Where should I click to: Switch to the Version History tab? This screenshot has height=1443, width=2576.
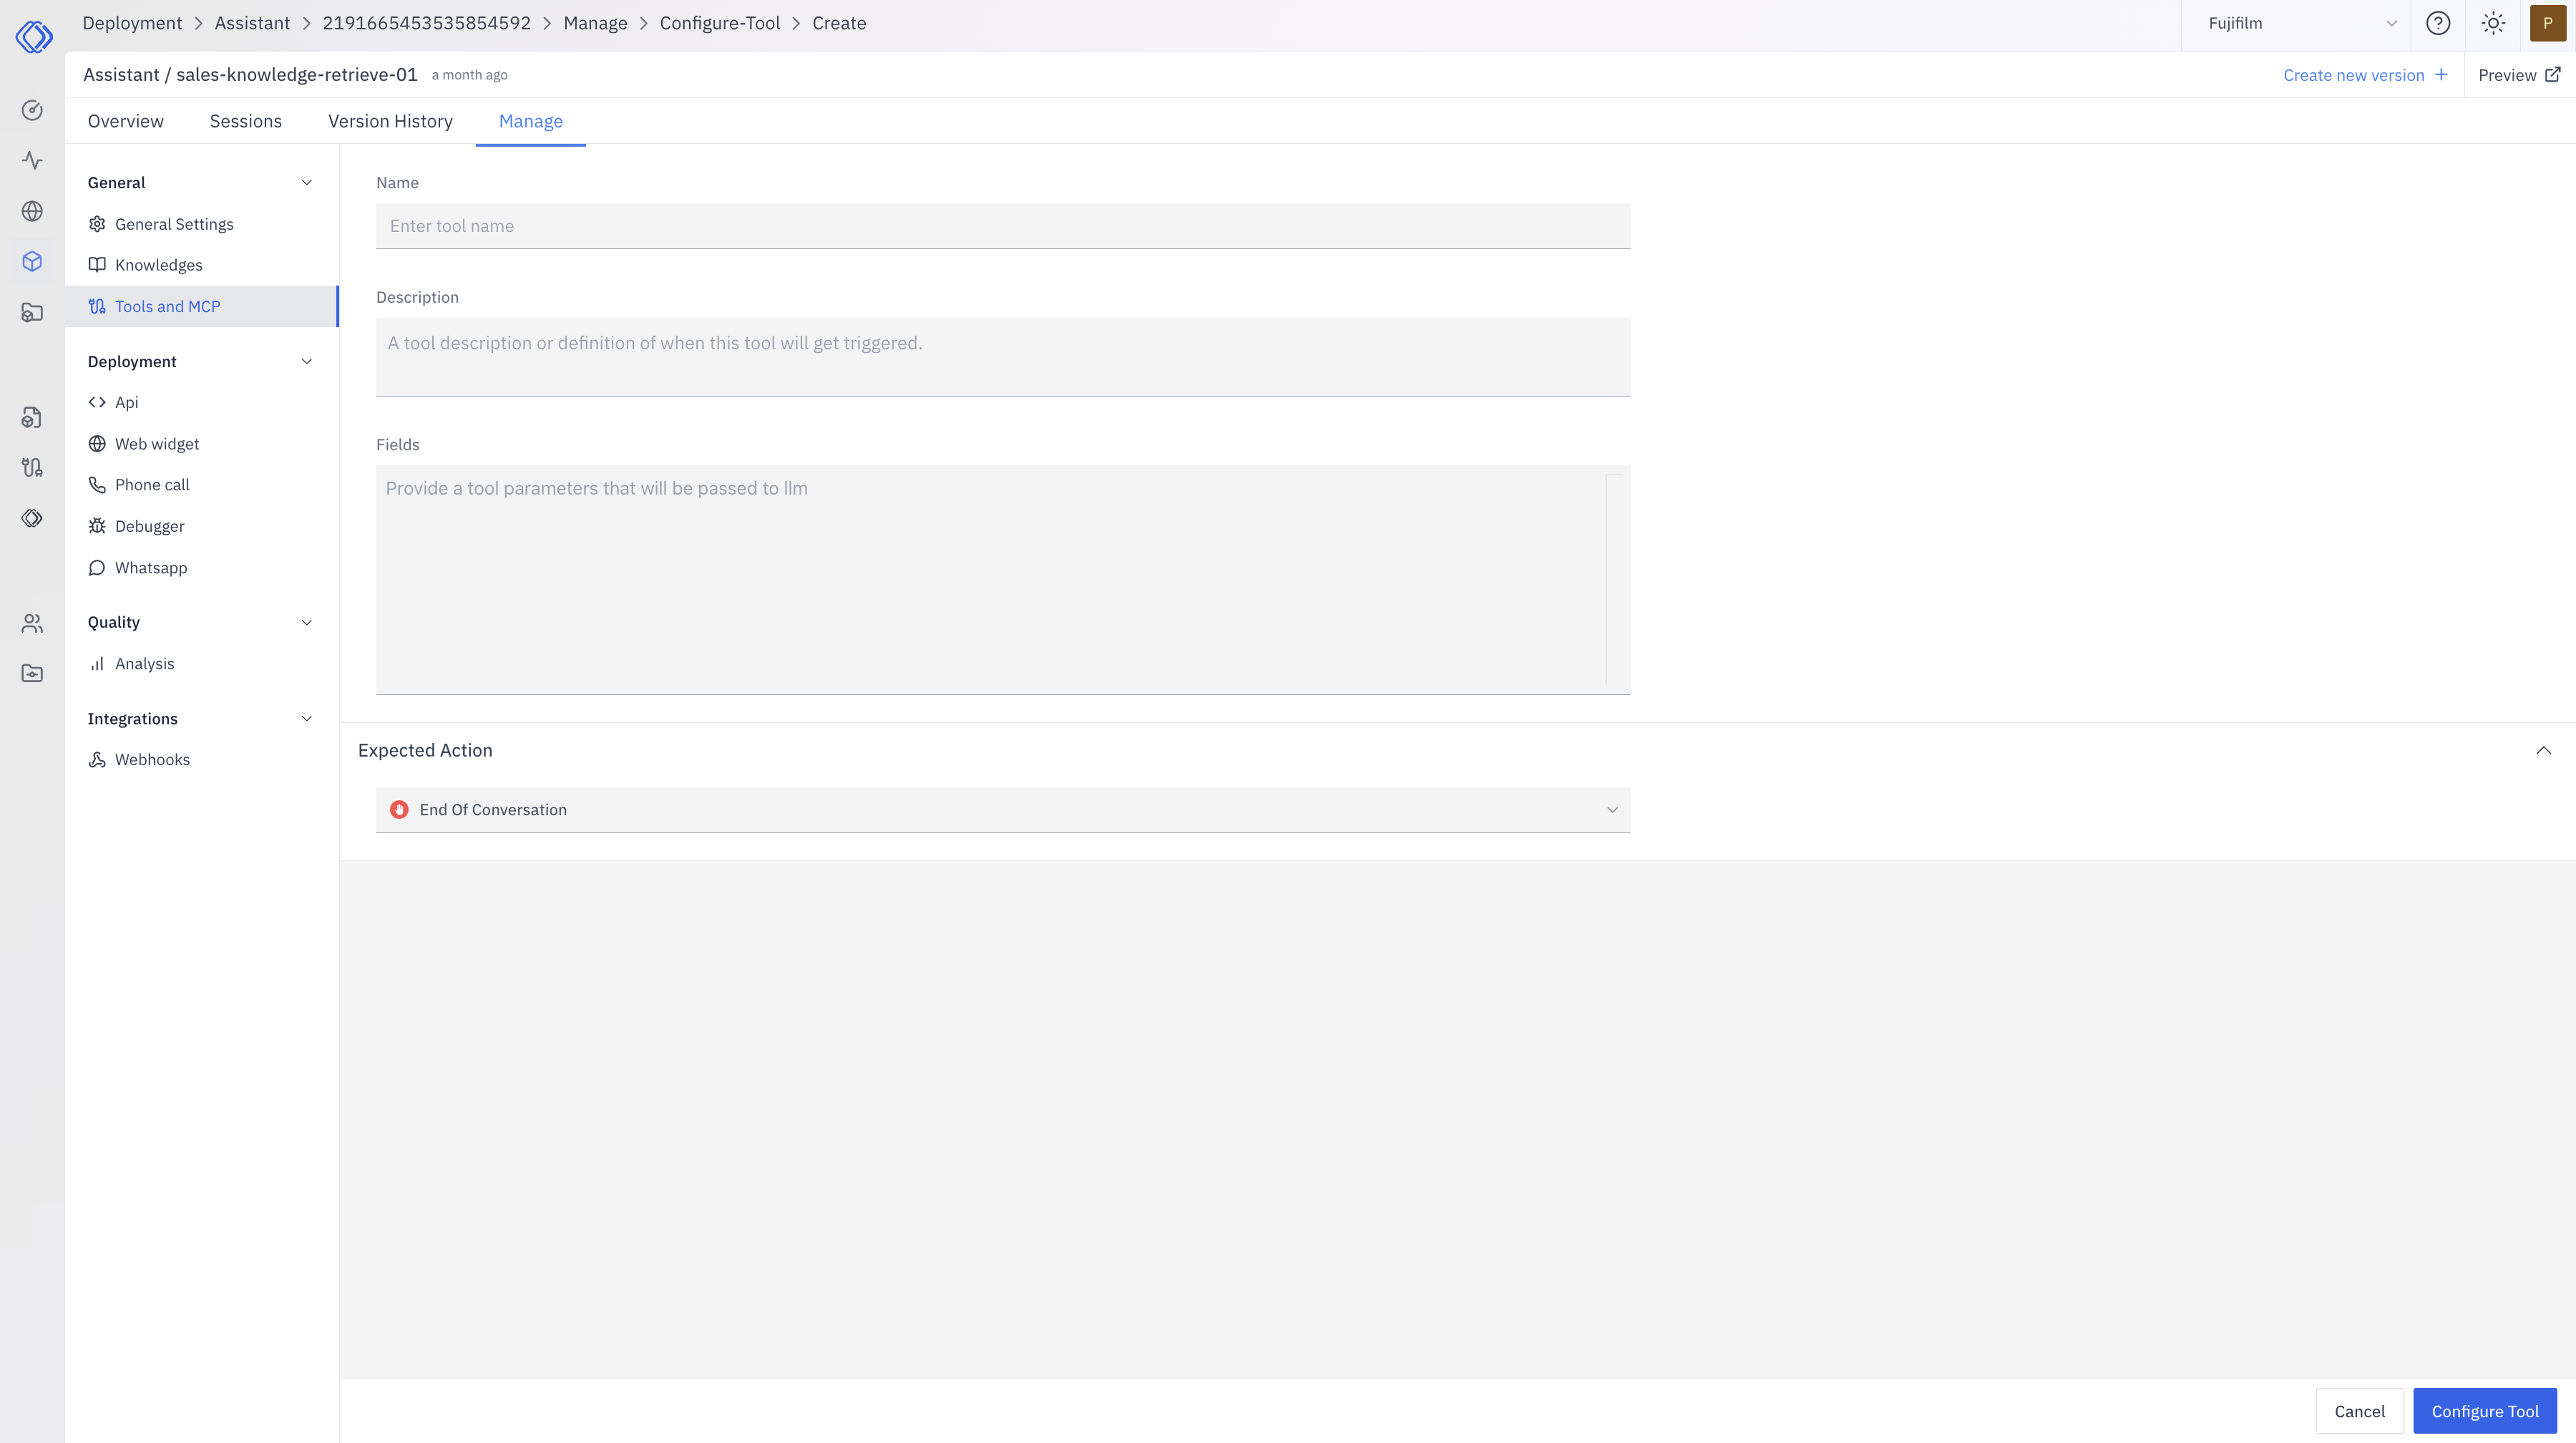[x=390, y=121]
